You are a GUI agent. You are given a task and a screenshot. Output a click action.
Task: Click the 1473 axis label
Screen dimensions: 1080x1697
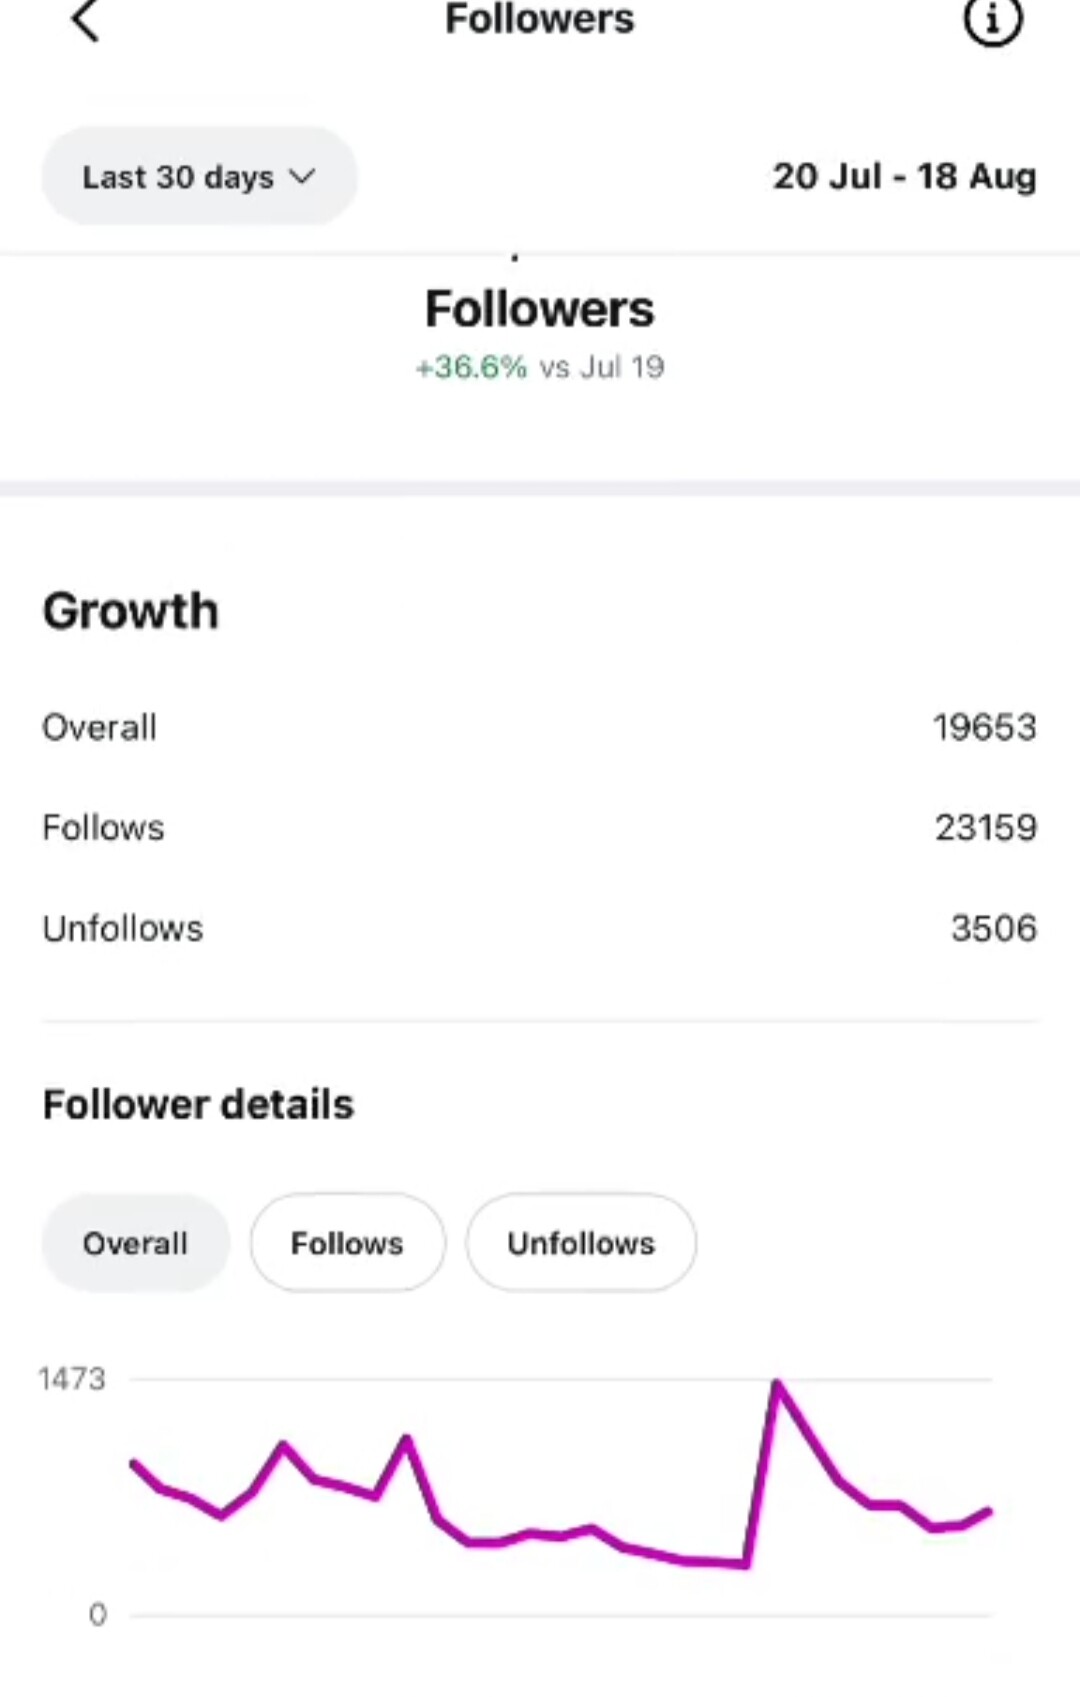click(71, 1379)
